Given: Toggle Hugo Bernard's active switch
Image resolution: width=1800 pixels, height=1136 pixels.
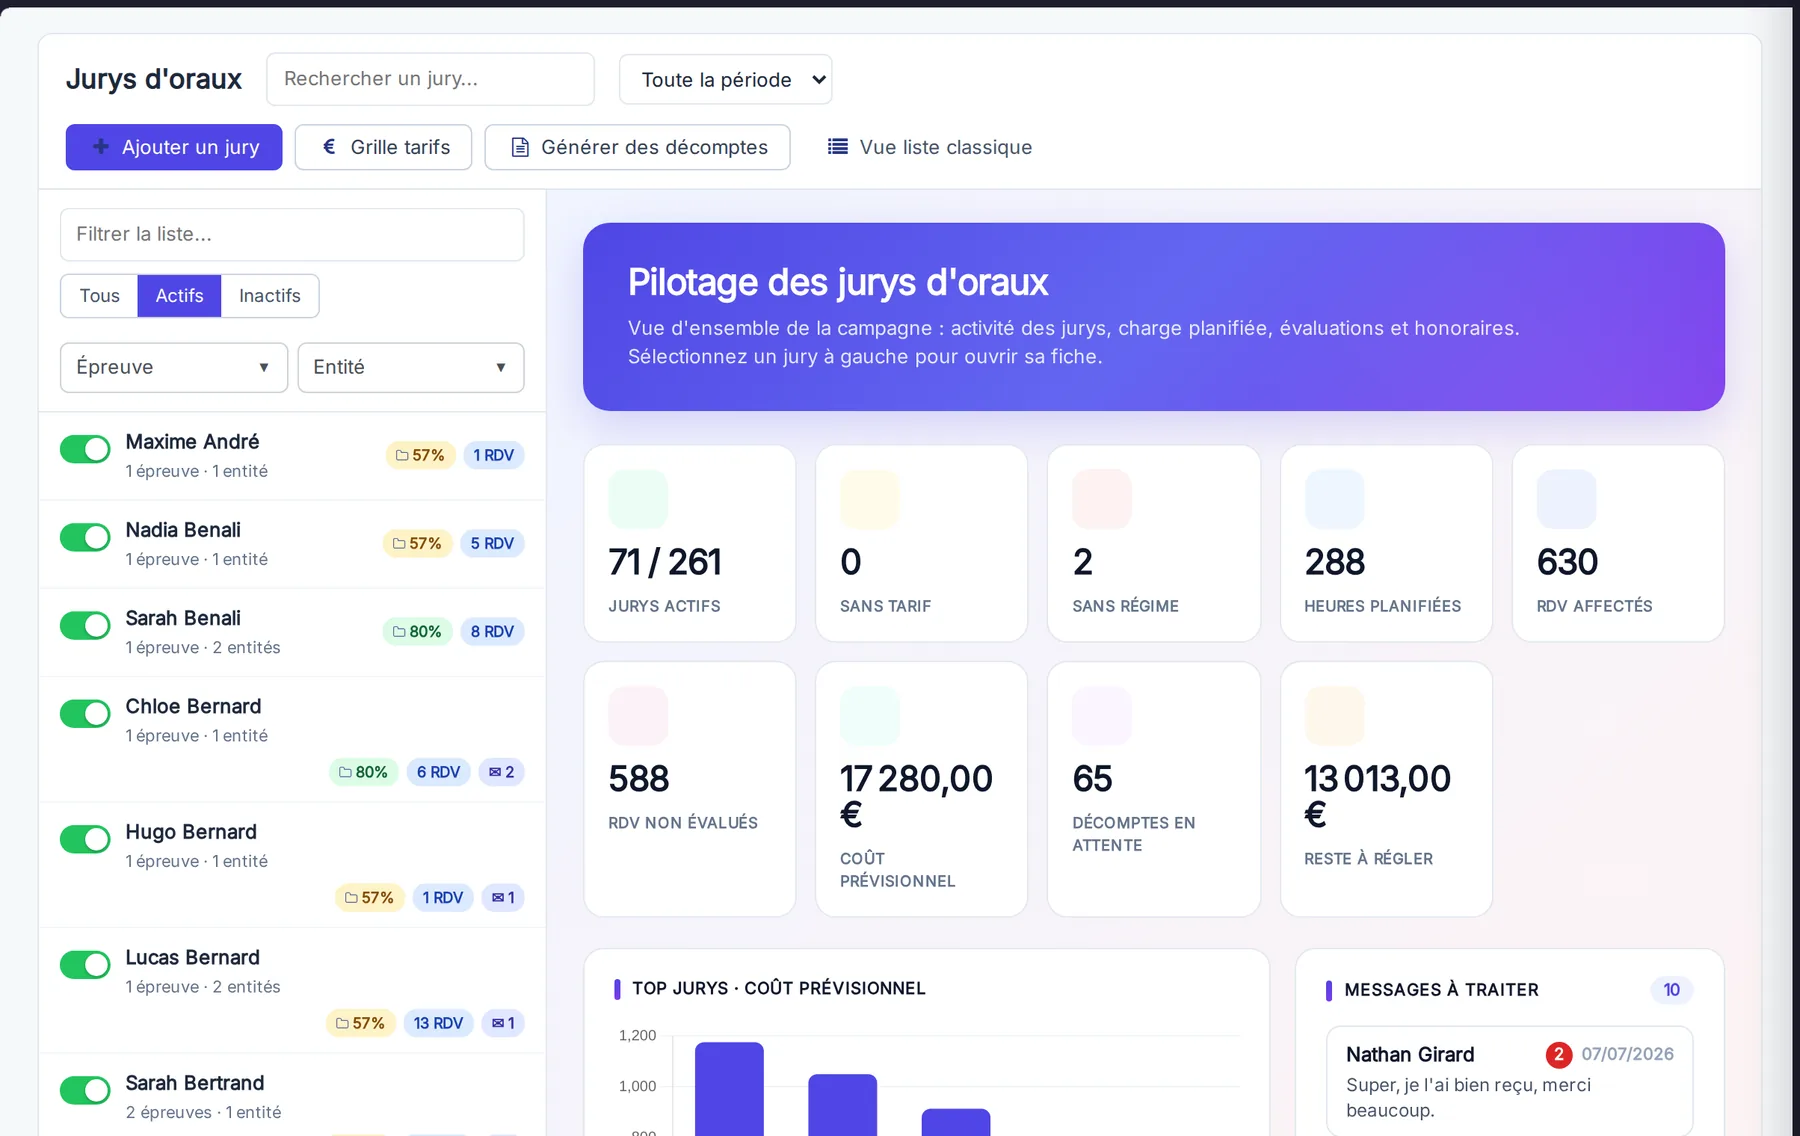Looking at the screenshot, I should pos(85,840).
